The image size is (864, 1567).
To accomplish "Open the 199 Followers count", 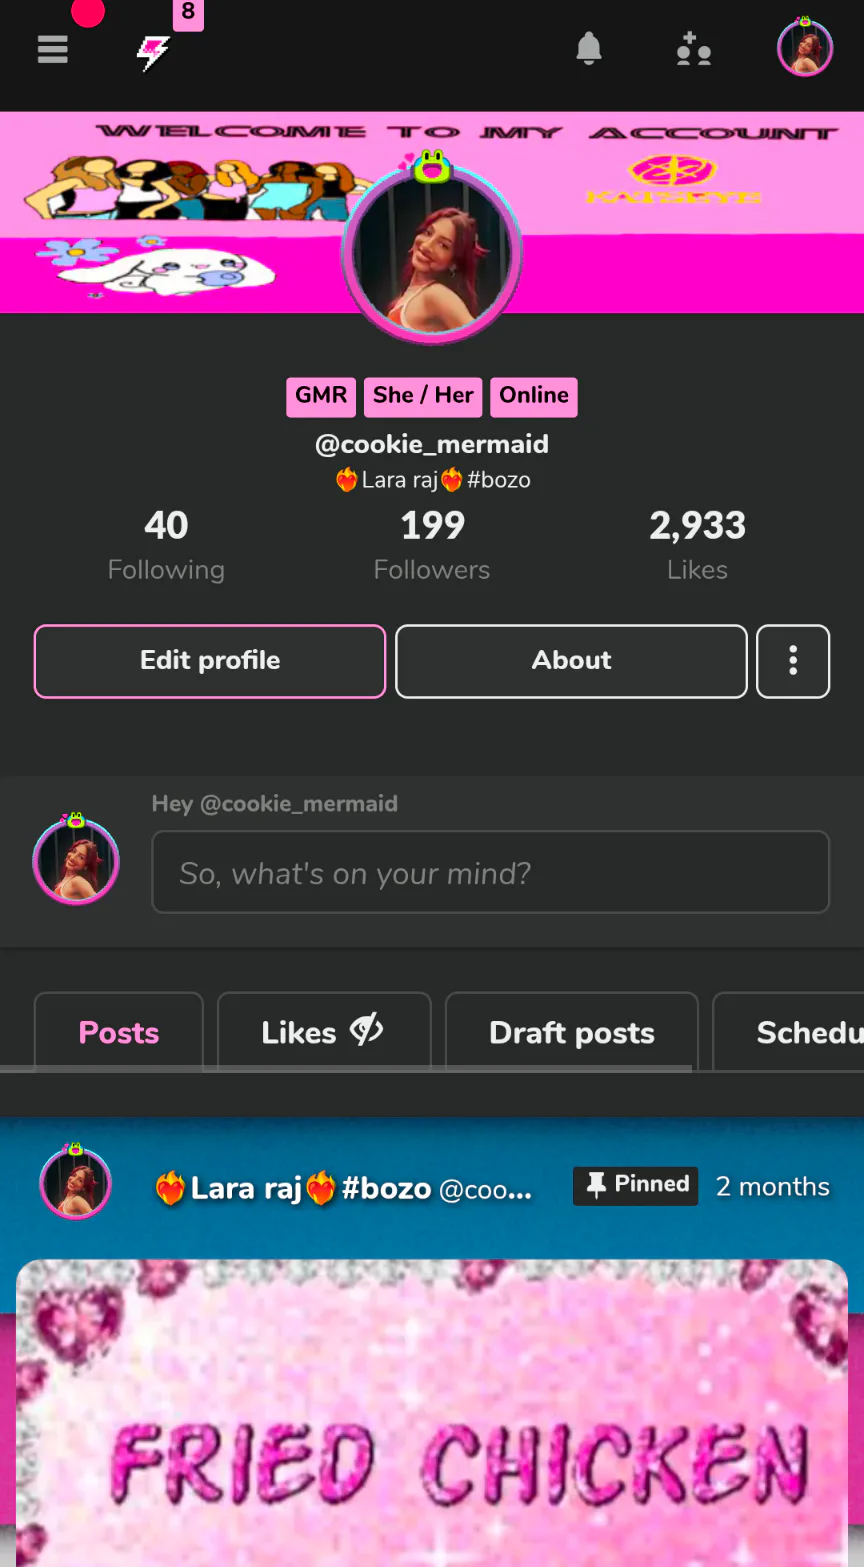I will [432, 545].
